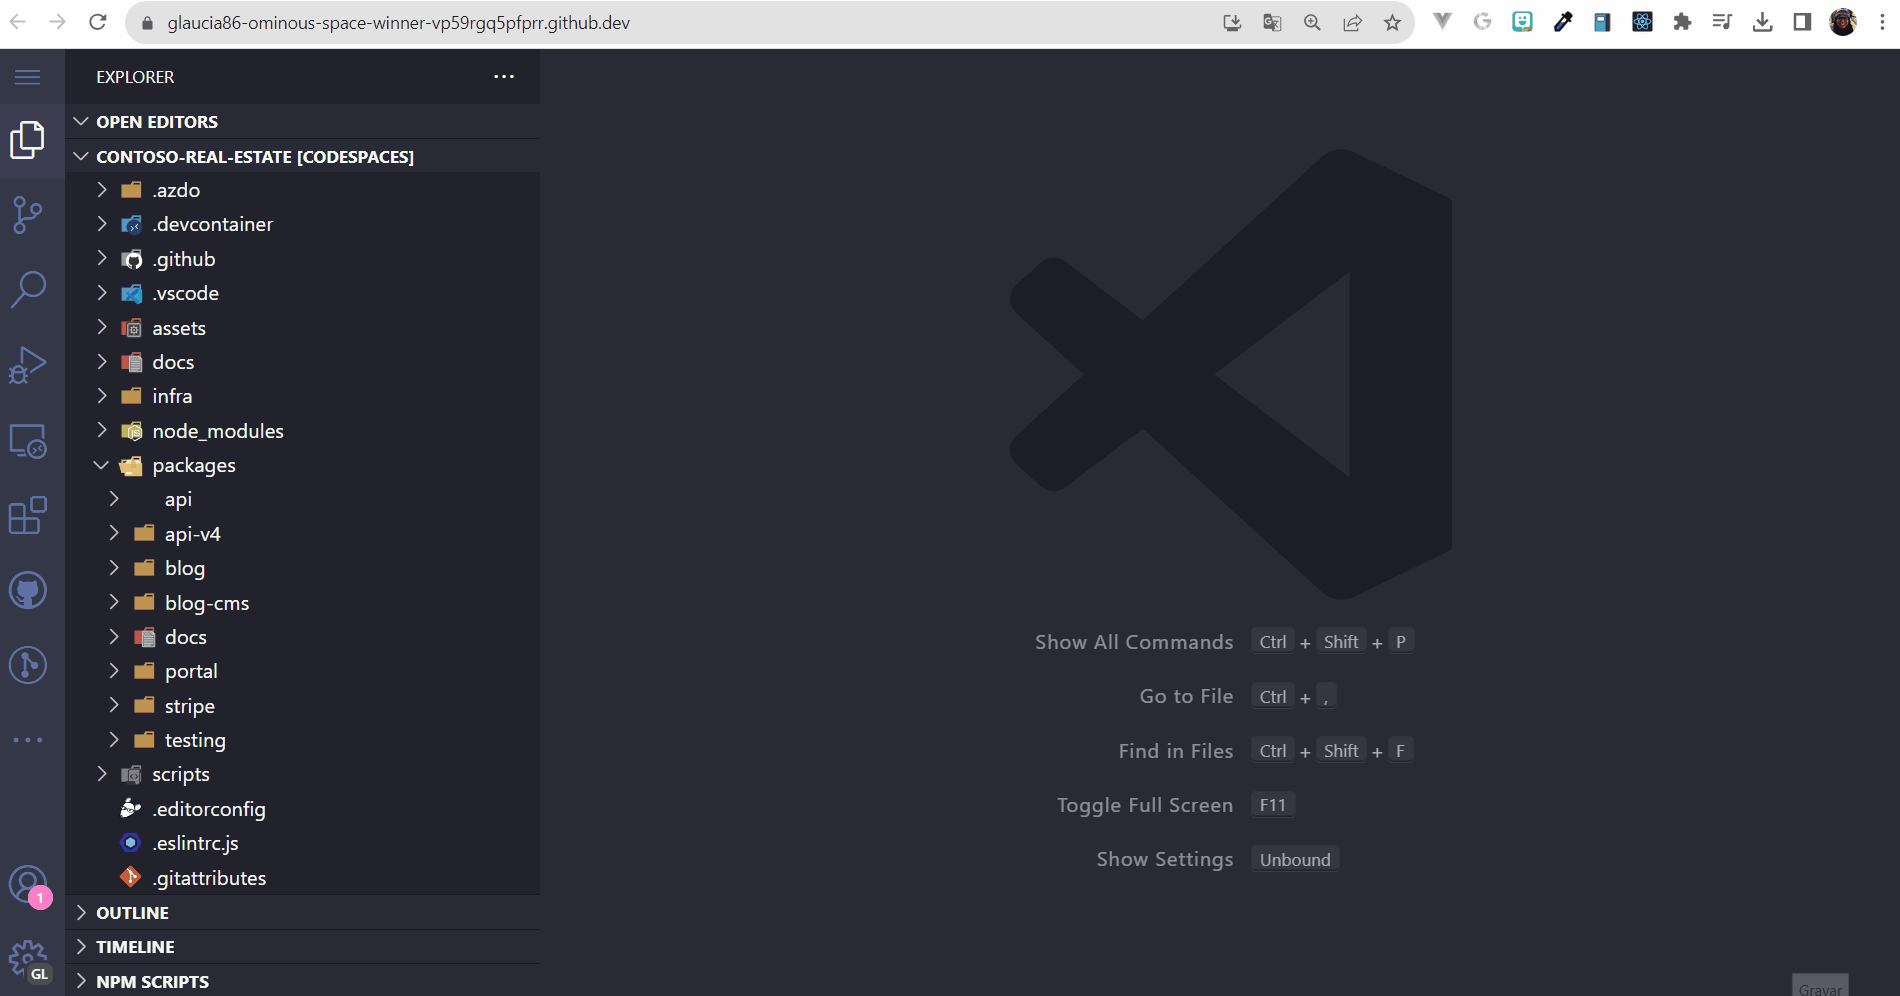Viewport: 1900px width, 996px height.
Task: Expand the blog-cms folder
Action: click(302, 603)
